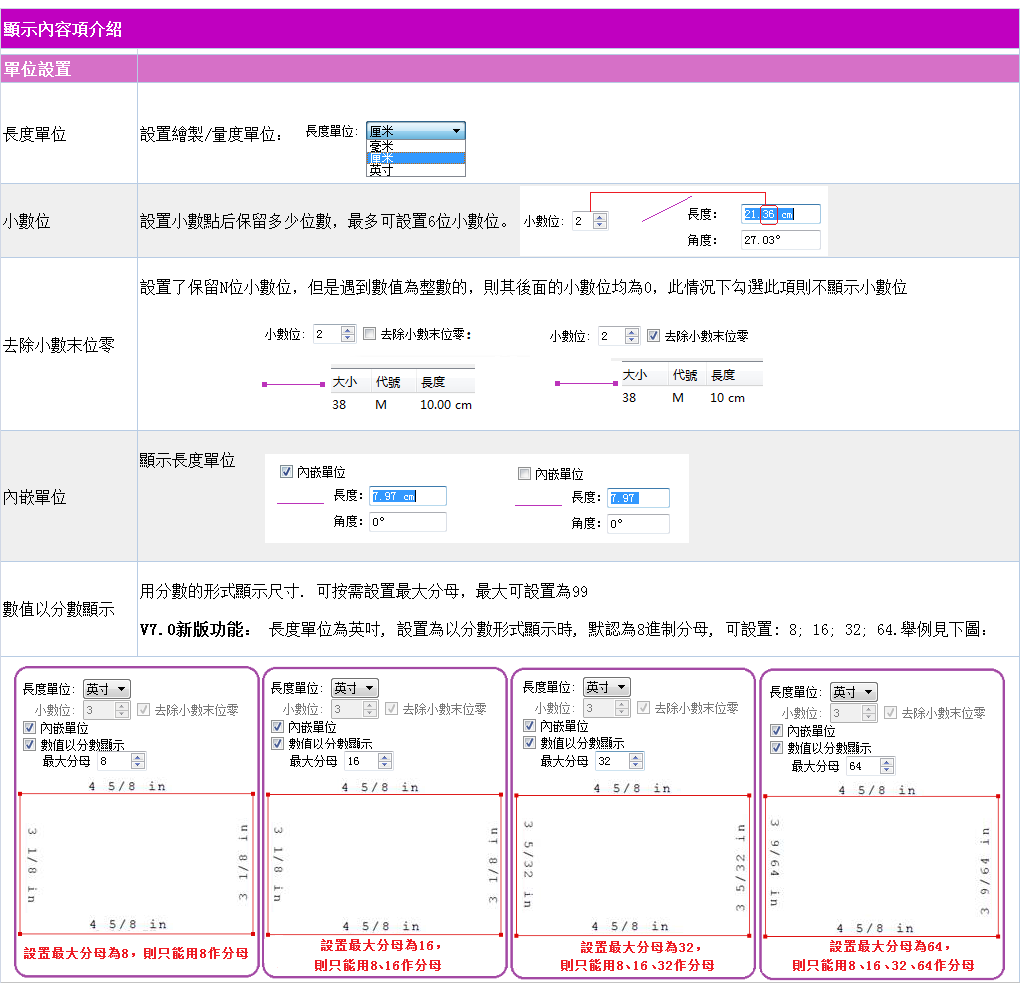Screen dimensions: 1020x983
Task: Click the 10 cm length cell
Action: click(x=727, y=397)
